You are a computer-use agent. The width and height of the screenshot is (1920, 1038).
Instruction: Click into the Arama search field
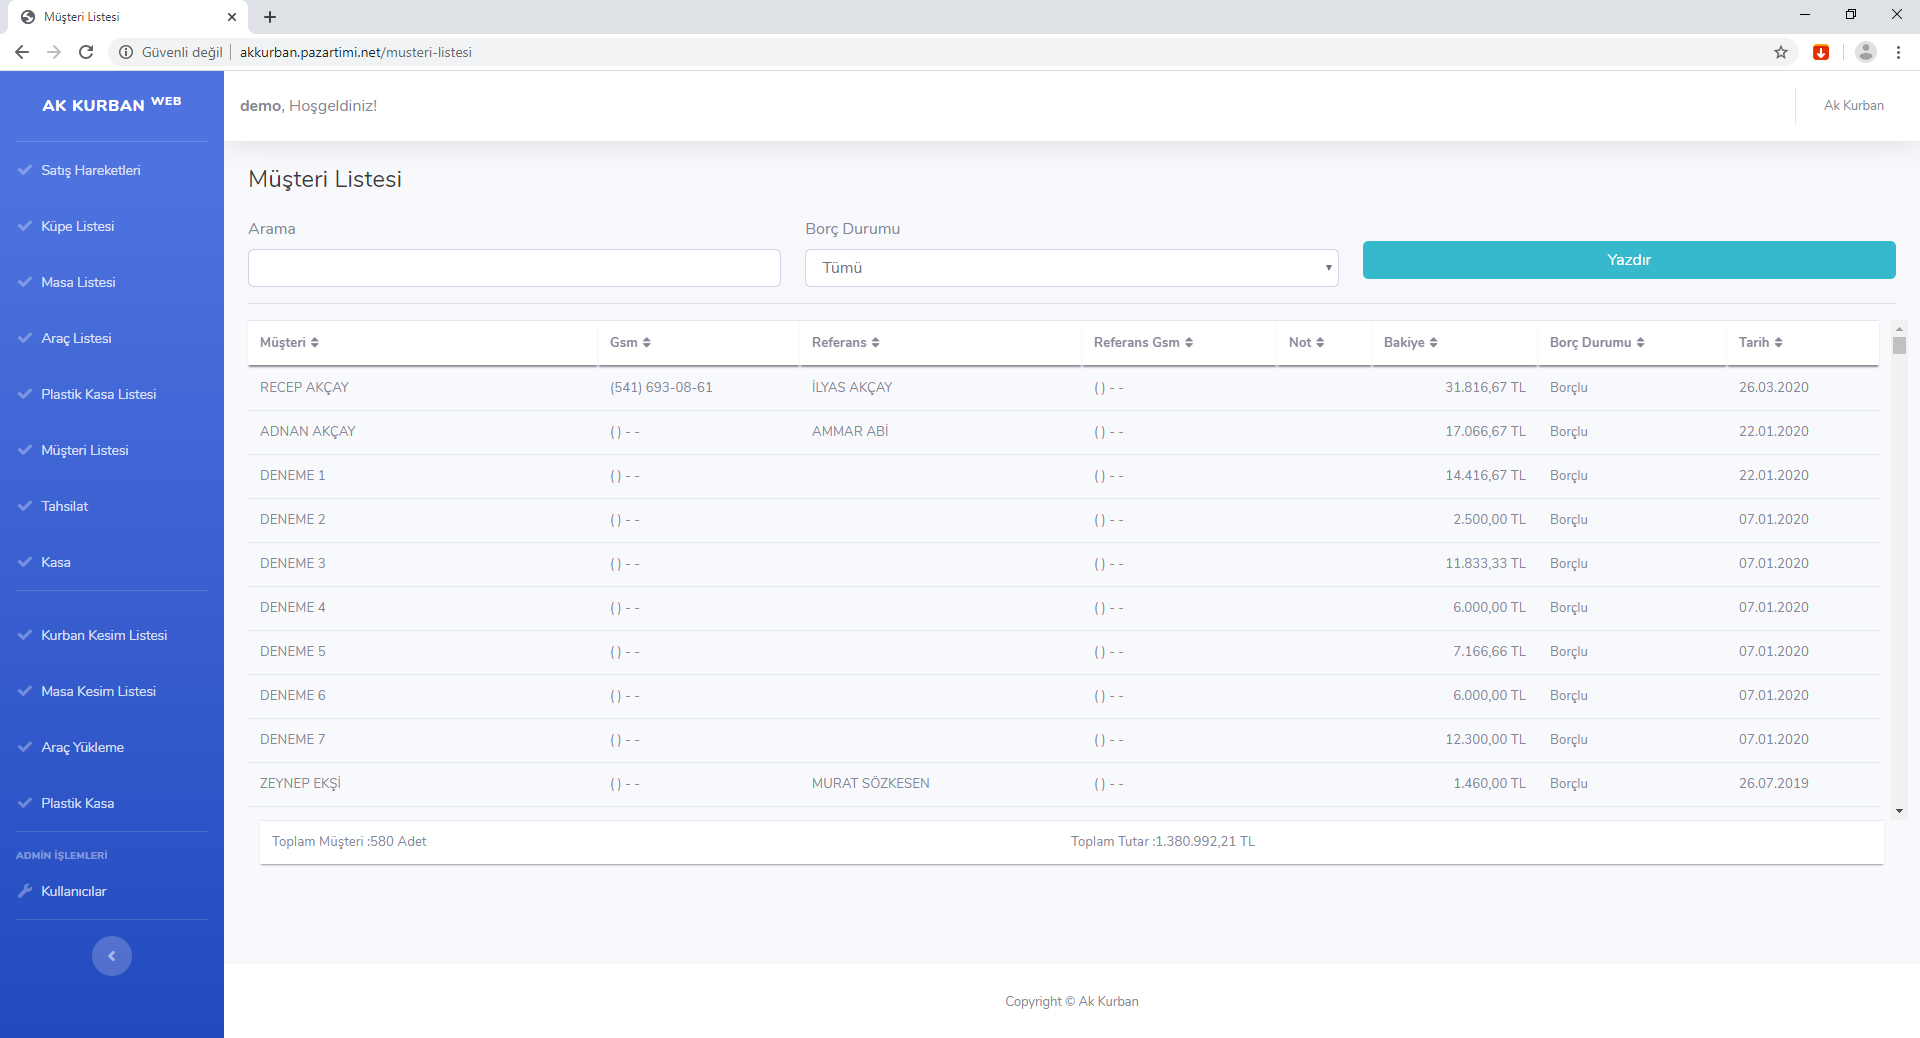click(514, 268)
